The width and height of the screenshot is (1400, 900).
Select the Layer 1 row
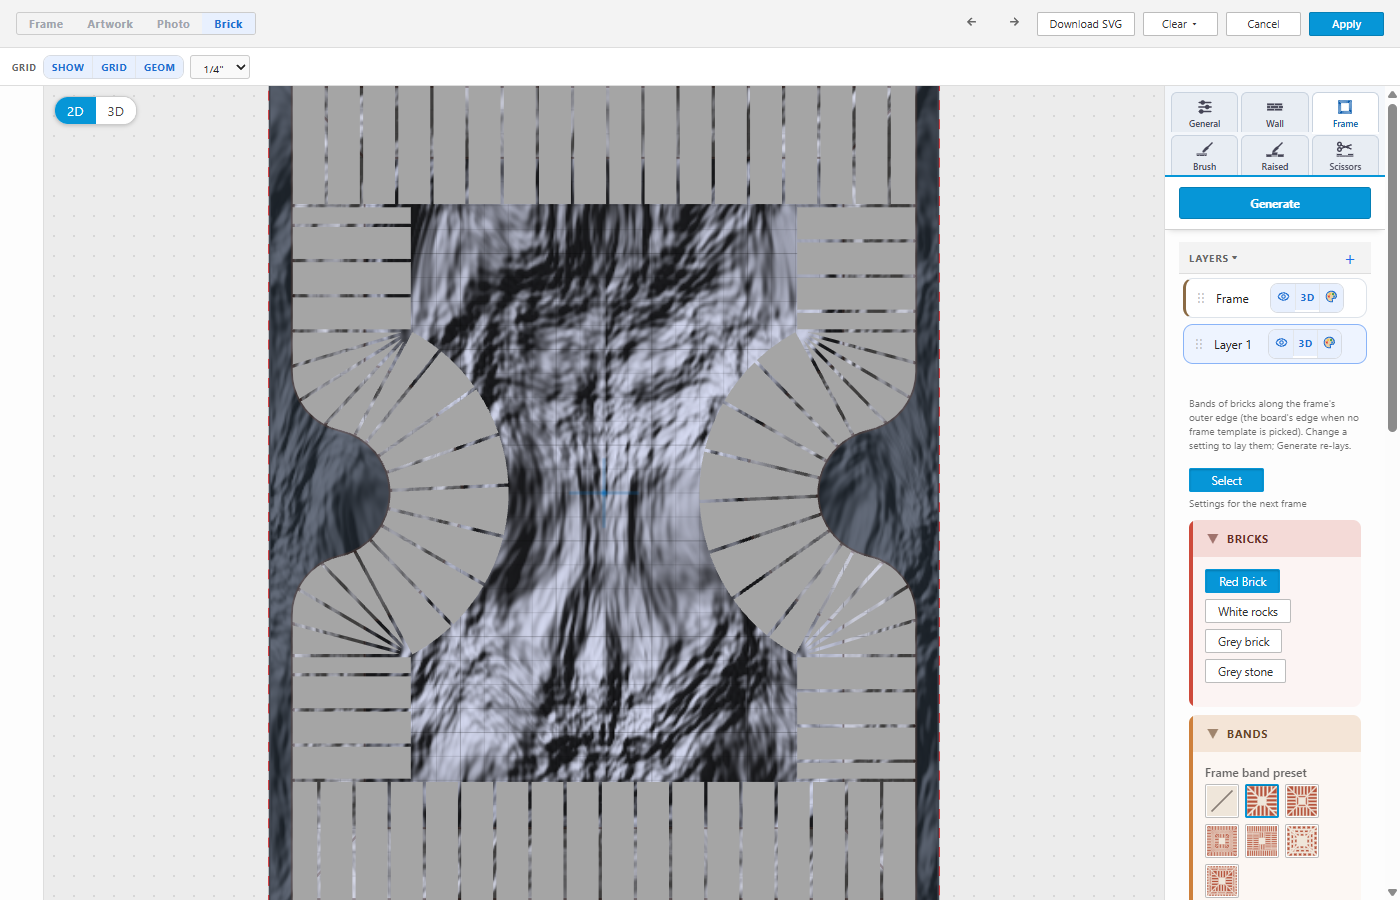pyautogui.click(x=1275, y=344)
